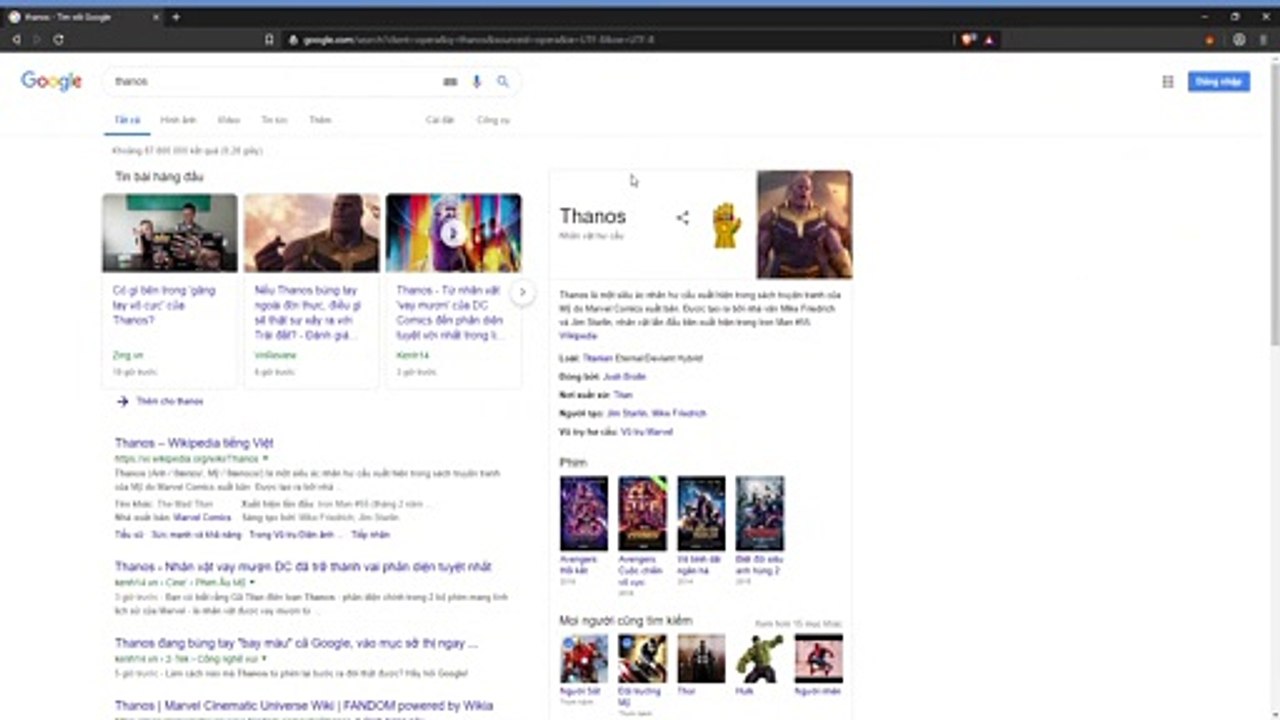Go to Google homepage via the logo

pyautogui.click(x=51, y=81)
